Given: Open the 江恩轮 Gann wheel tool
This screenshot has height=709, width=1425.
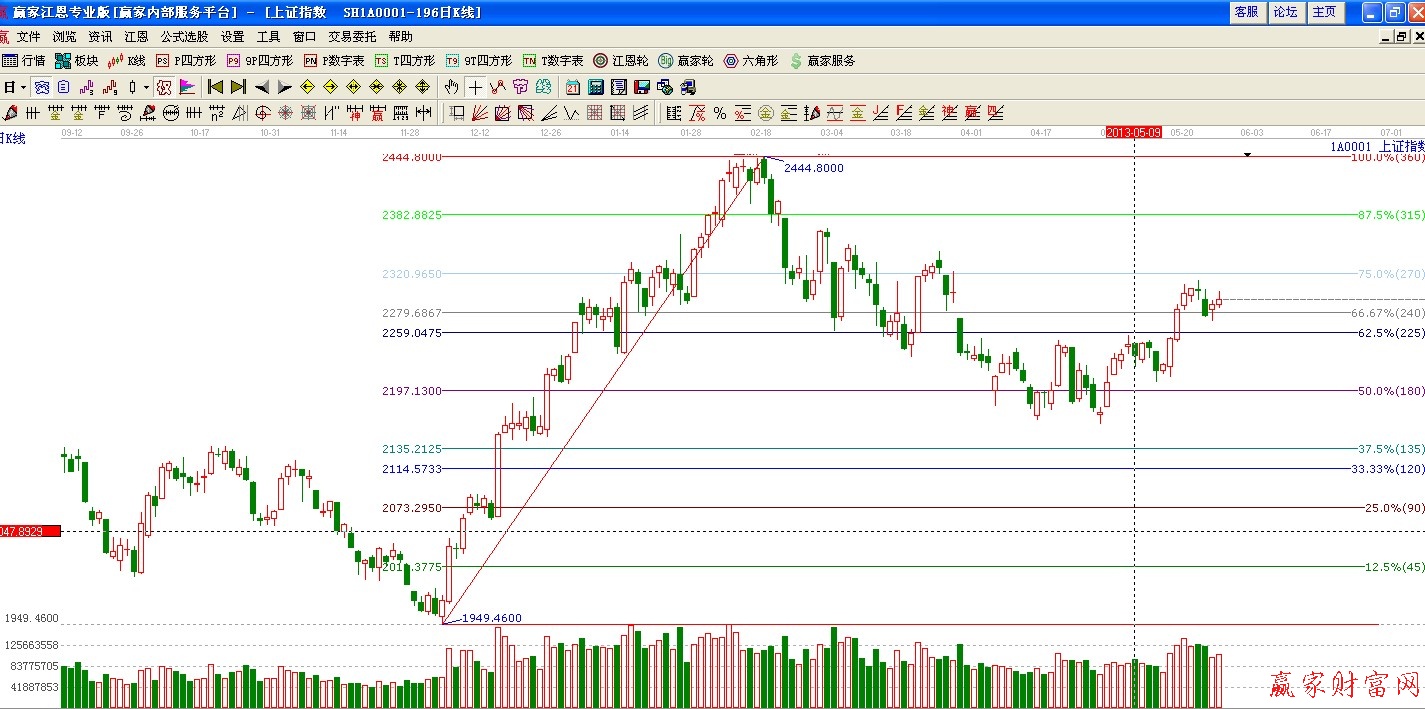Looking at the screenshot, I should (x=620, y=61).
